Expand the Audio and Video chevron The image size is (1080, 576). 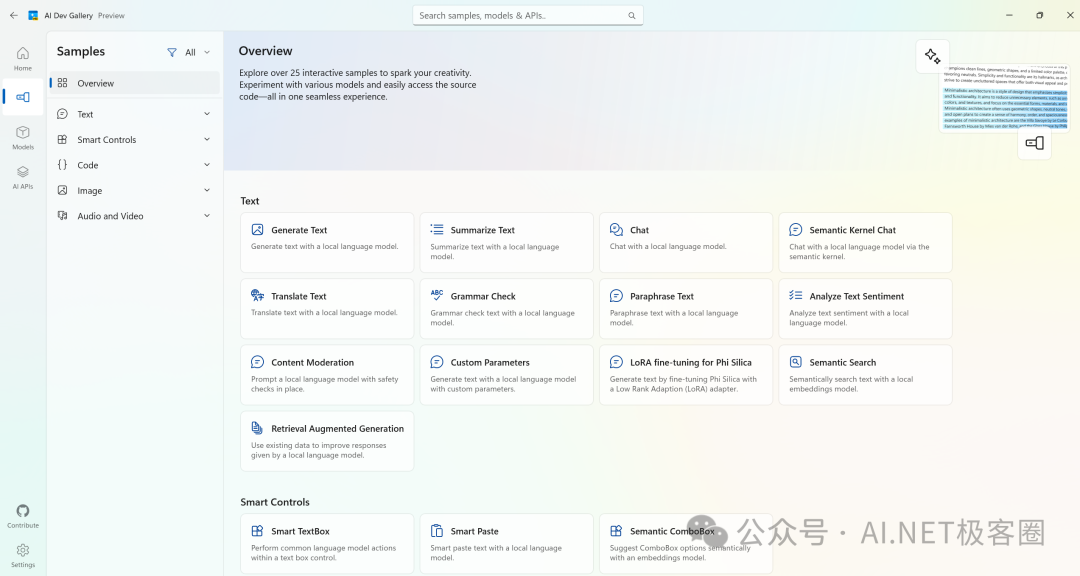[x=207, y=216]
